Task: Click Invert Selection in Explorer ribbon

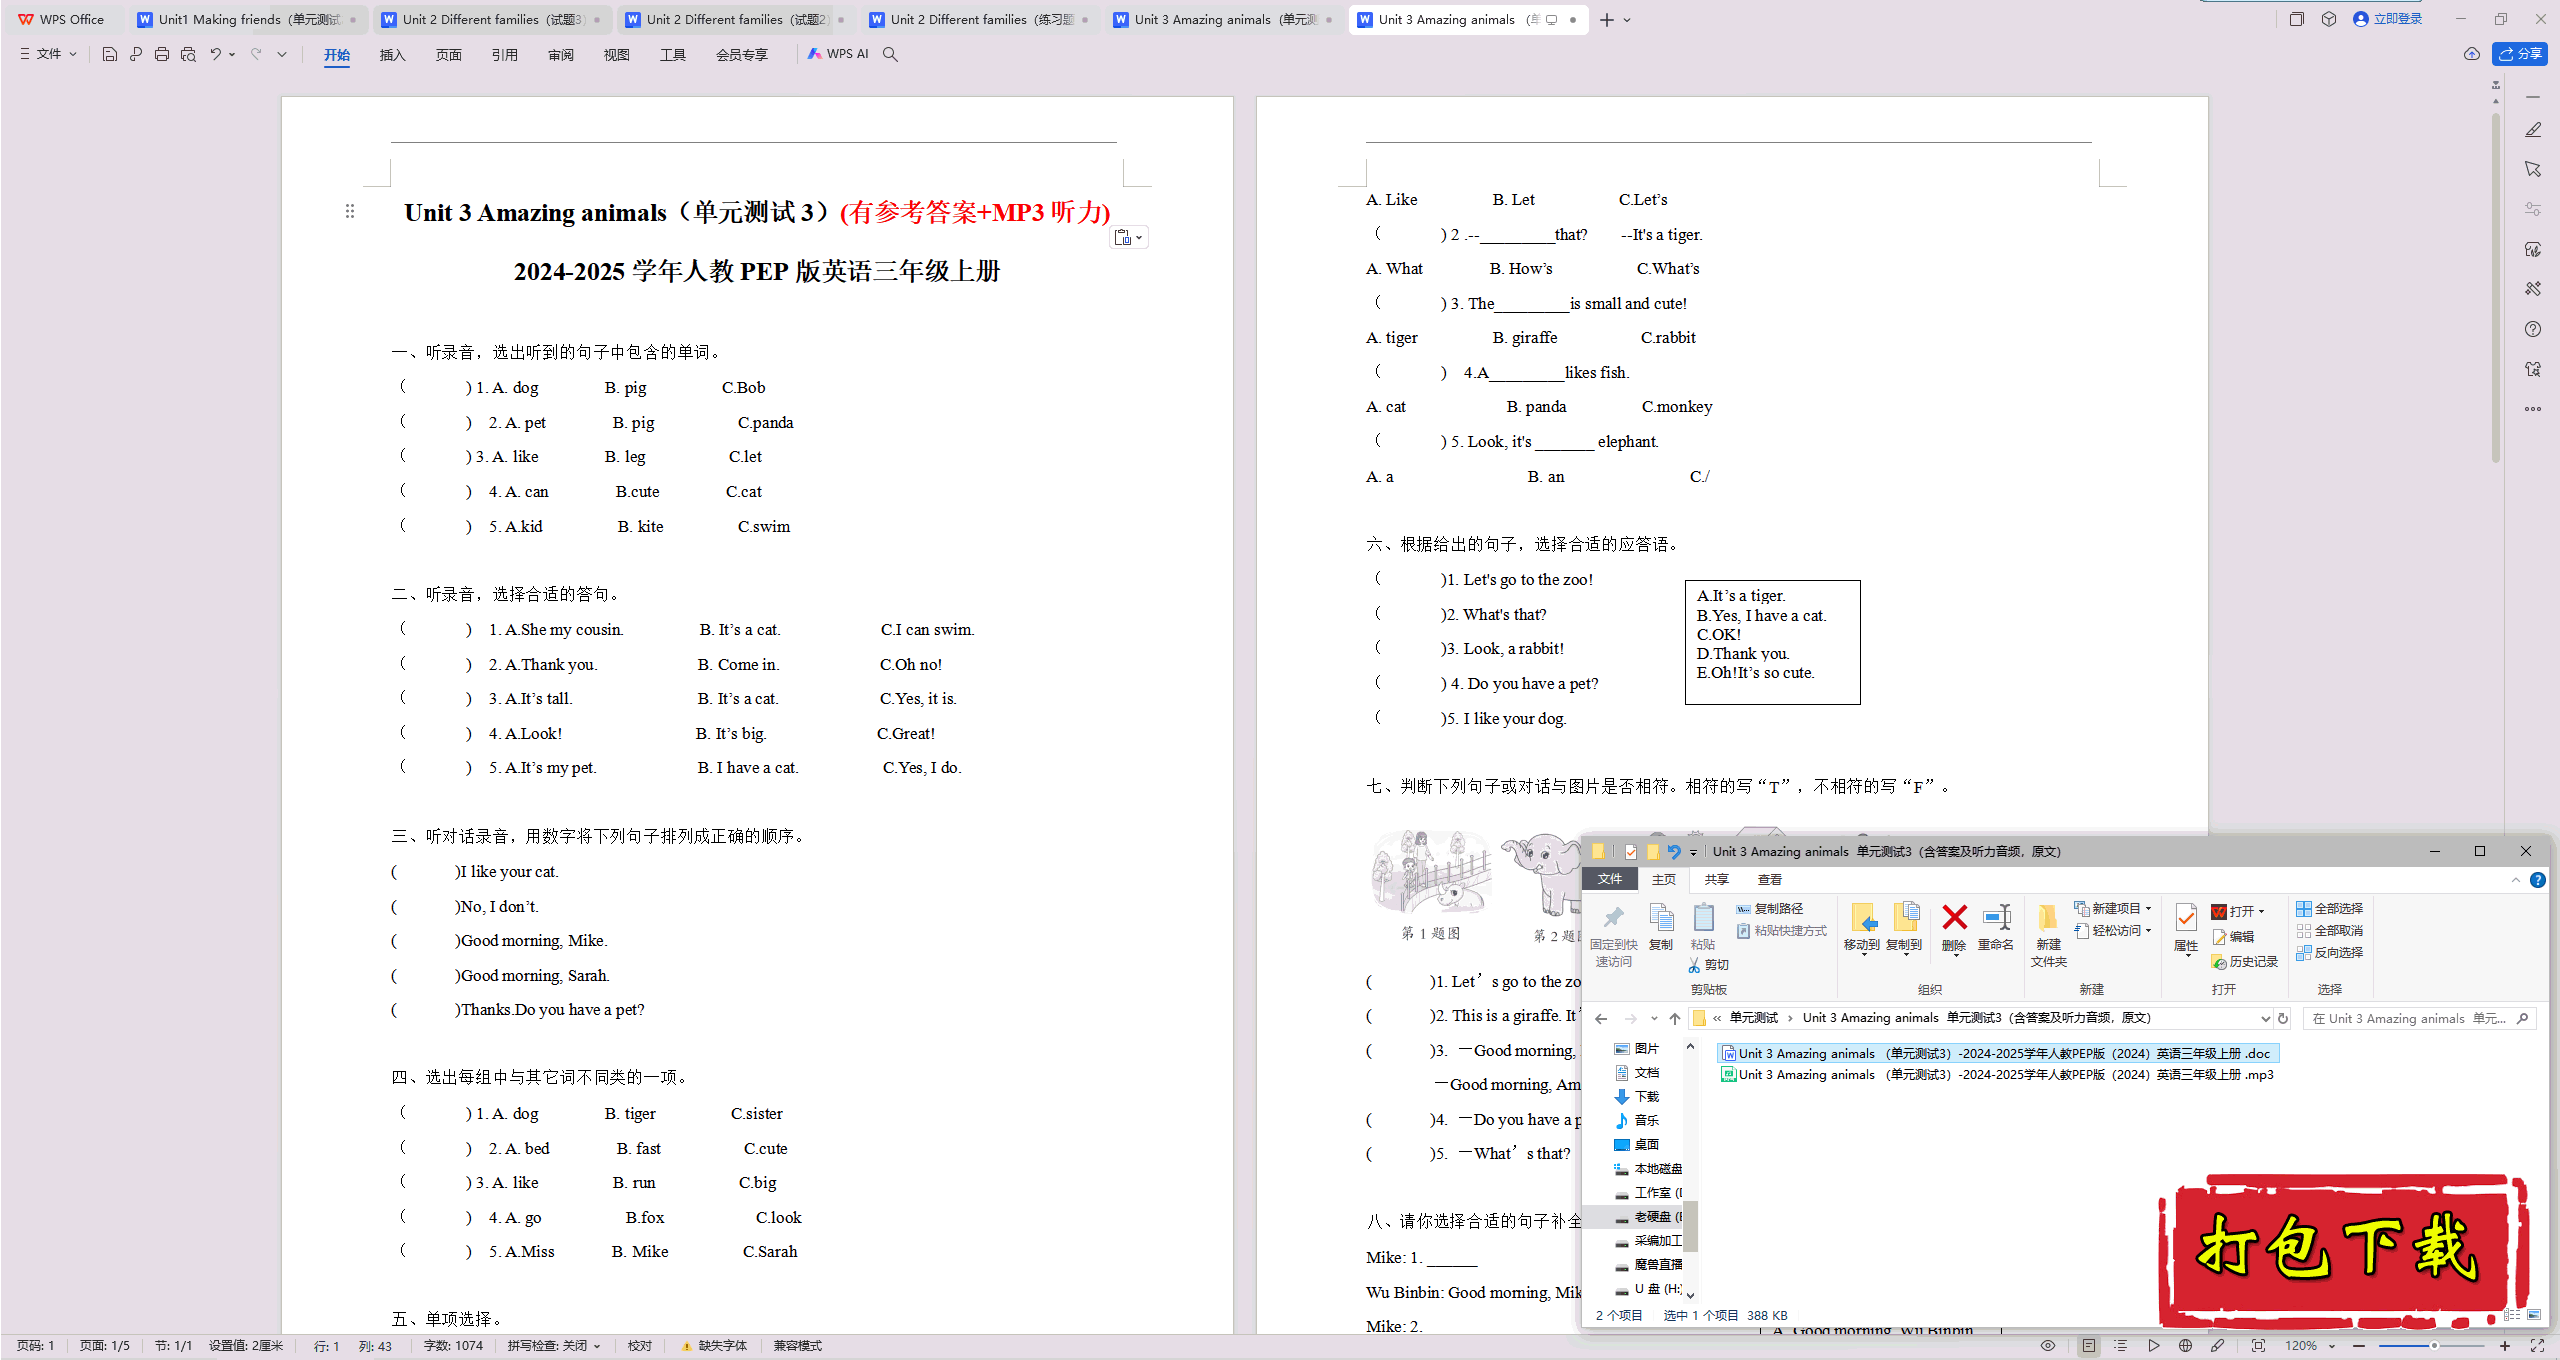Action: (2330, 953)
